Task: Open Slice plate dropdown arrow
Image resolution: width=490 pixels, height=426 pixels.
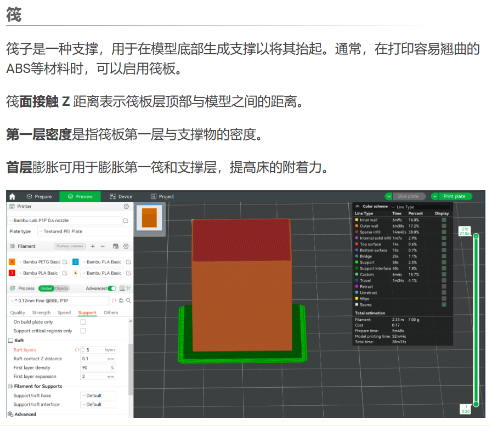Action: (389, 196)
